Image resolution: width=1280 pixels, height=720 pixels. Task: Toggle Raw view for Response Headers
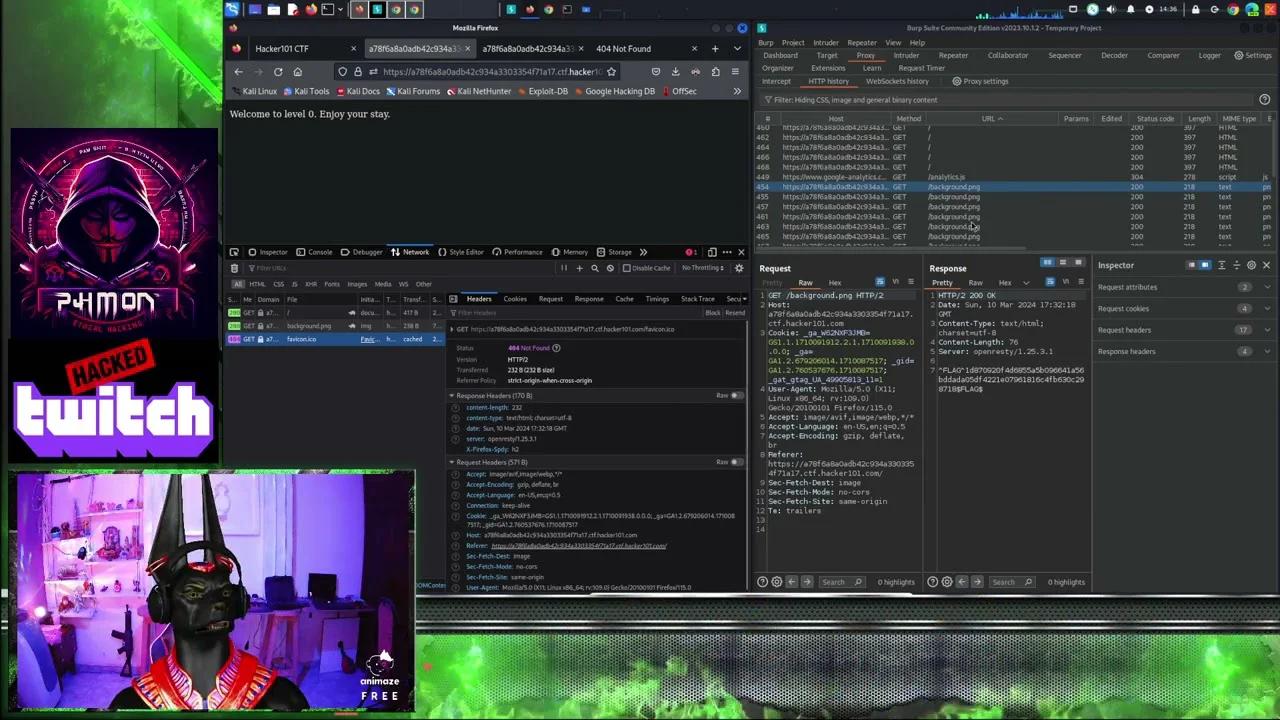point(736,396)
